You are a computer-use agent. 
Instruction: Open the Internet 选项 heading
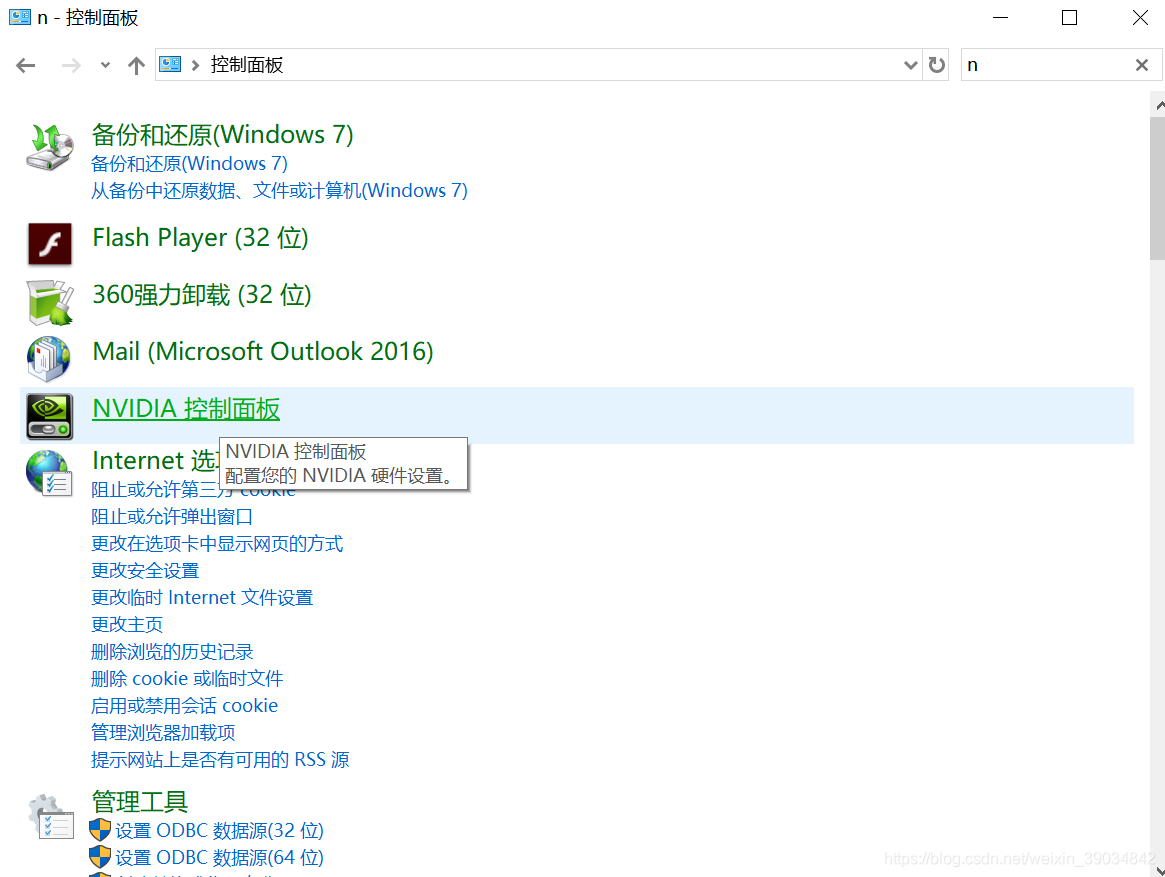[155, 460]
